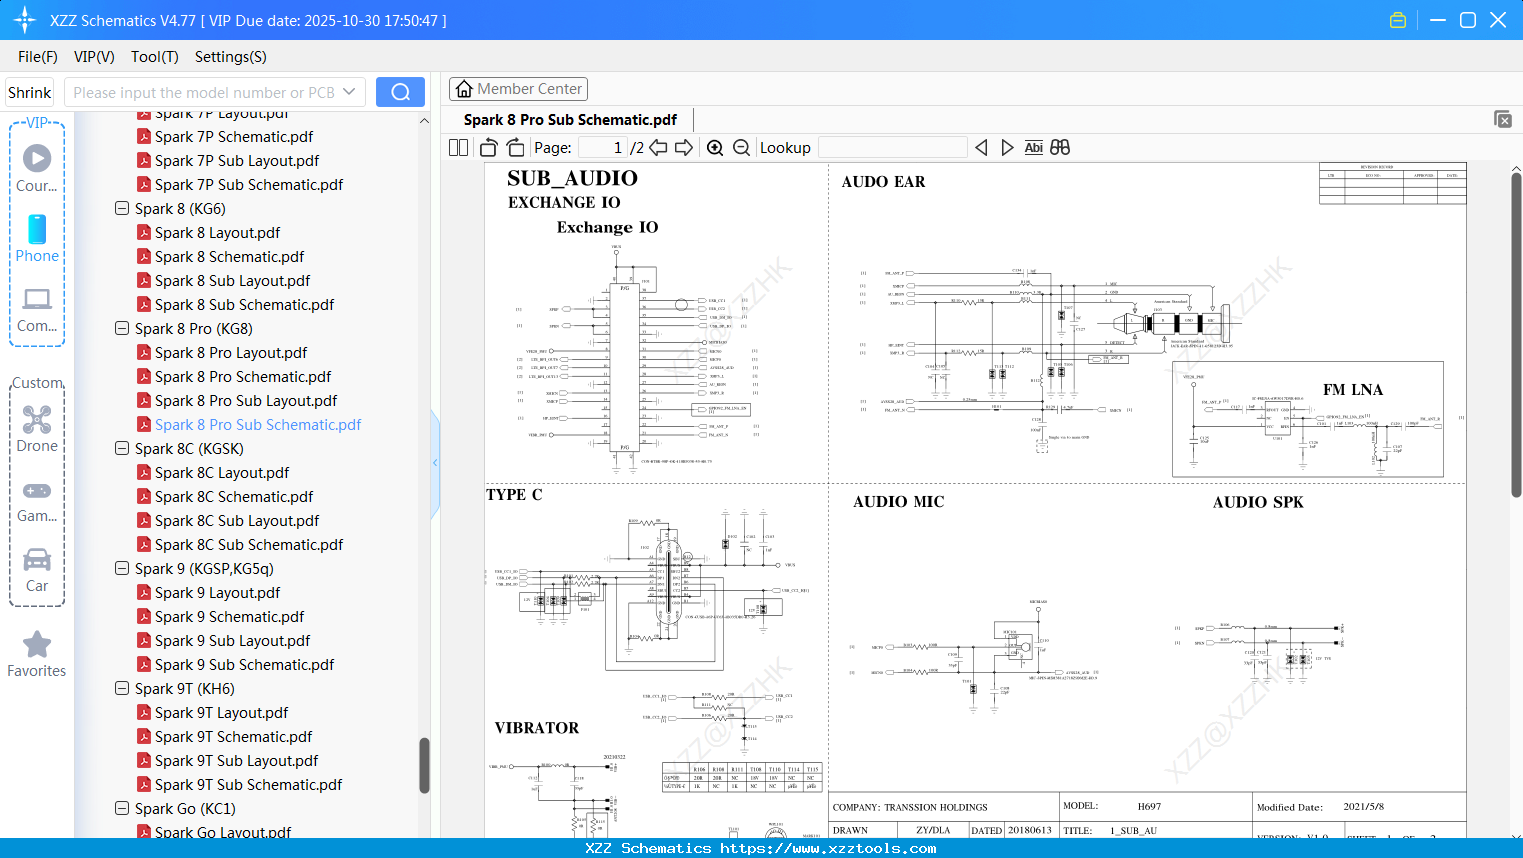The image size is (1523, 858).
Task: Open the Tool(T) menu
Action: (154, 57)
